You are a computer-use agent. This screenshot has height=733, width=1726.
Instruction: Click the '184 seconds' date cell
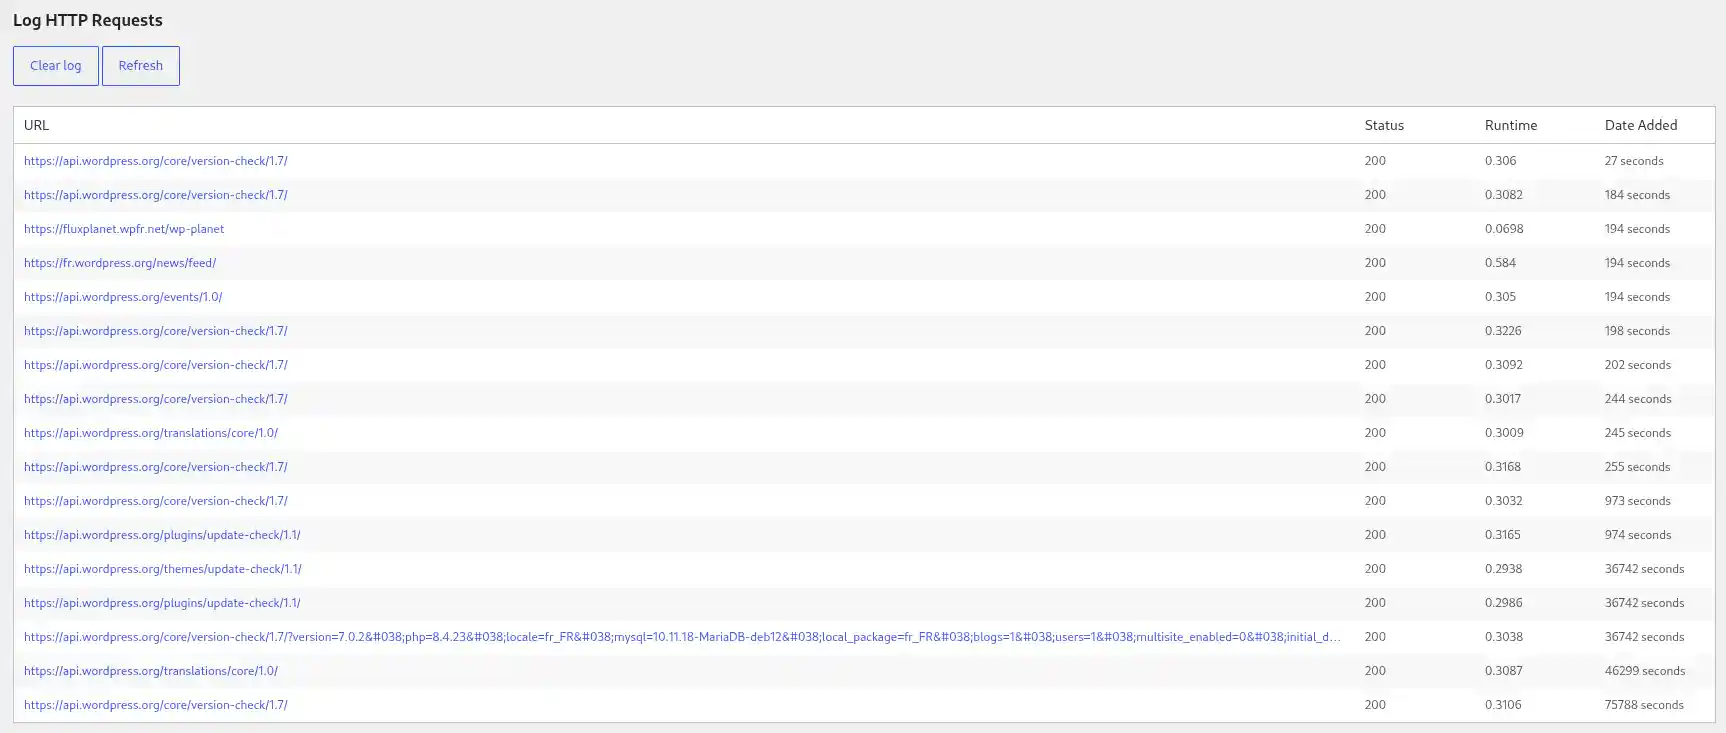[x=1637, y=195]
